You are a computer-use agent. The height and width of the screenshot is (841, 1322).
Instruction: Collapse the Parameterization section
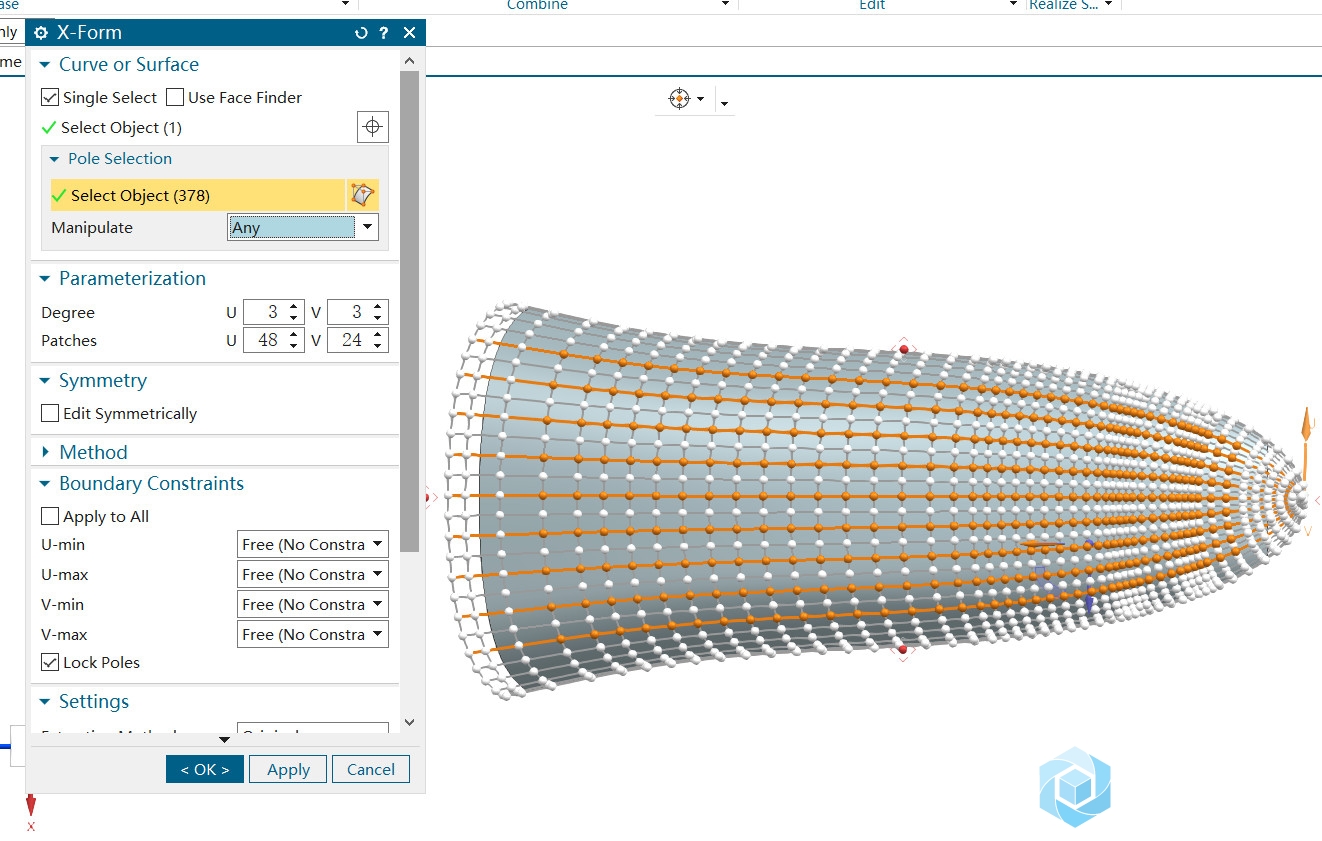[45, 279]
